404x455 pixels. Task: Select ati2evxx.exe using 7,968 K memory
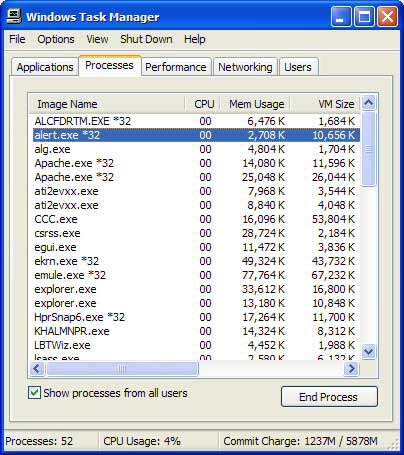[x=196, y=191]
